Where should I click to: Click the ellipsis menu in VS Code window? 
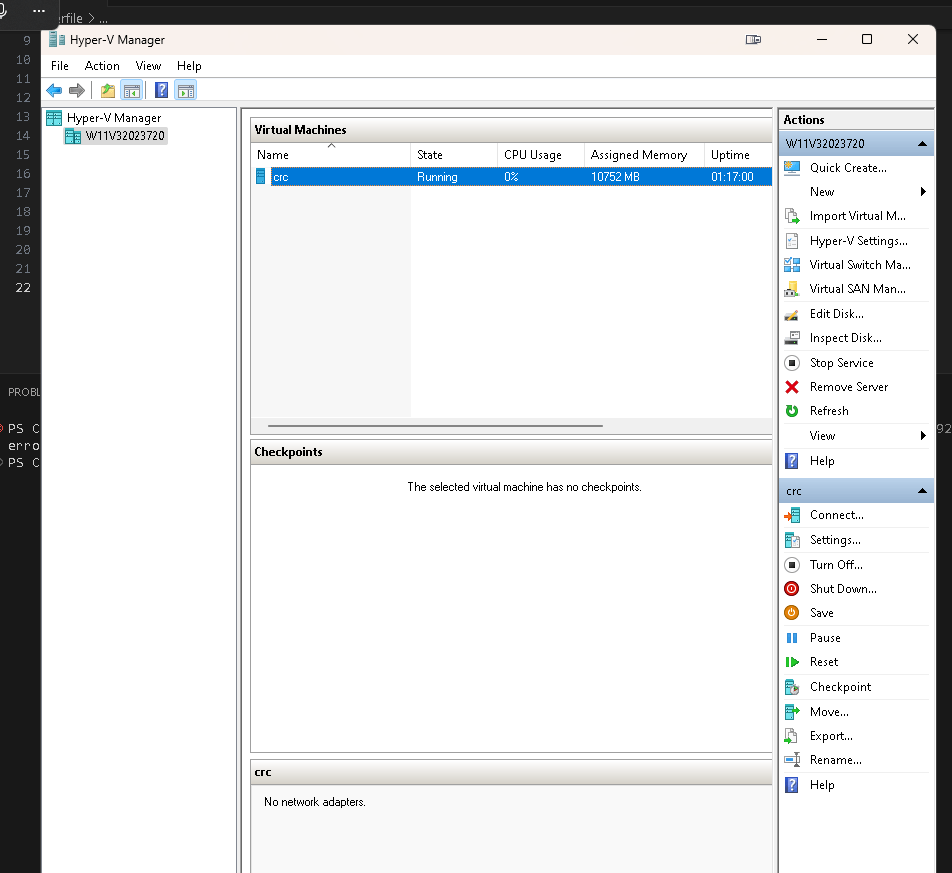[39, 11]
